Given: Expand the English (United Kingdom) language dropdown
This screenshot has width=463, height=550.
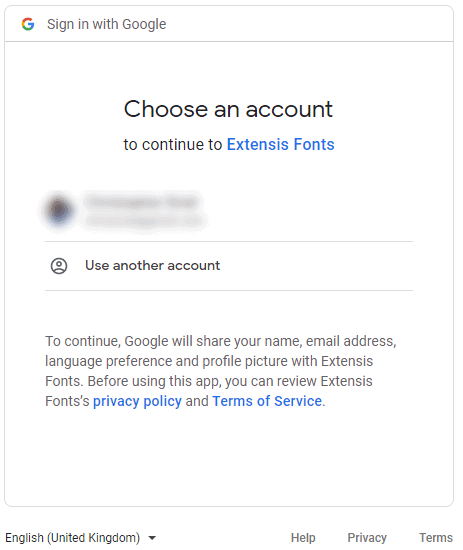Looking at the screenshot, I should coord(81,537).
